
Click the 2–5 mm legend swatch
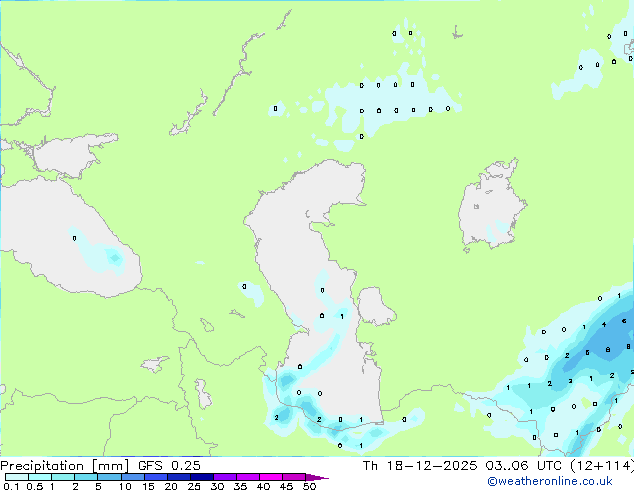pos(86,477)
